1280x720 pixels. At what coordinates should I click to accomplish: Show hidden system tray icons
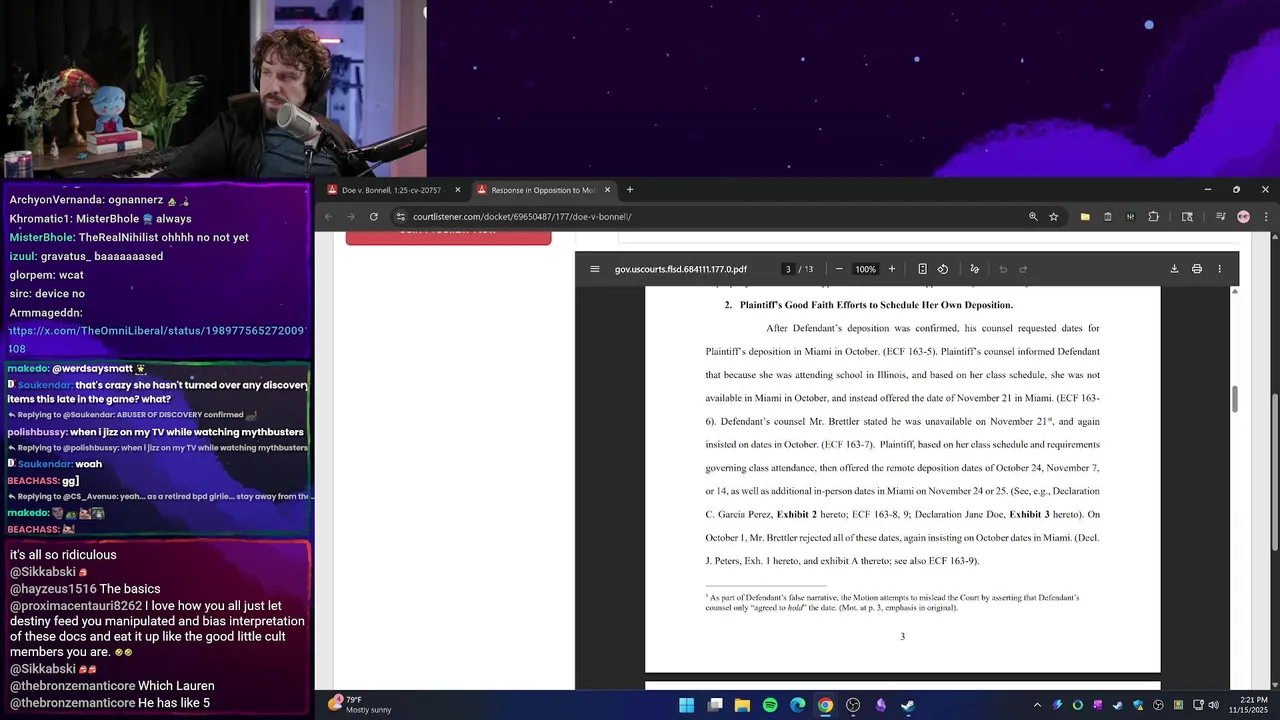pyautogui.click(x=1037, y=705)
